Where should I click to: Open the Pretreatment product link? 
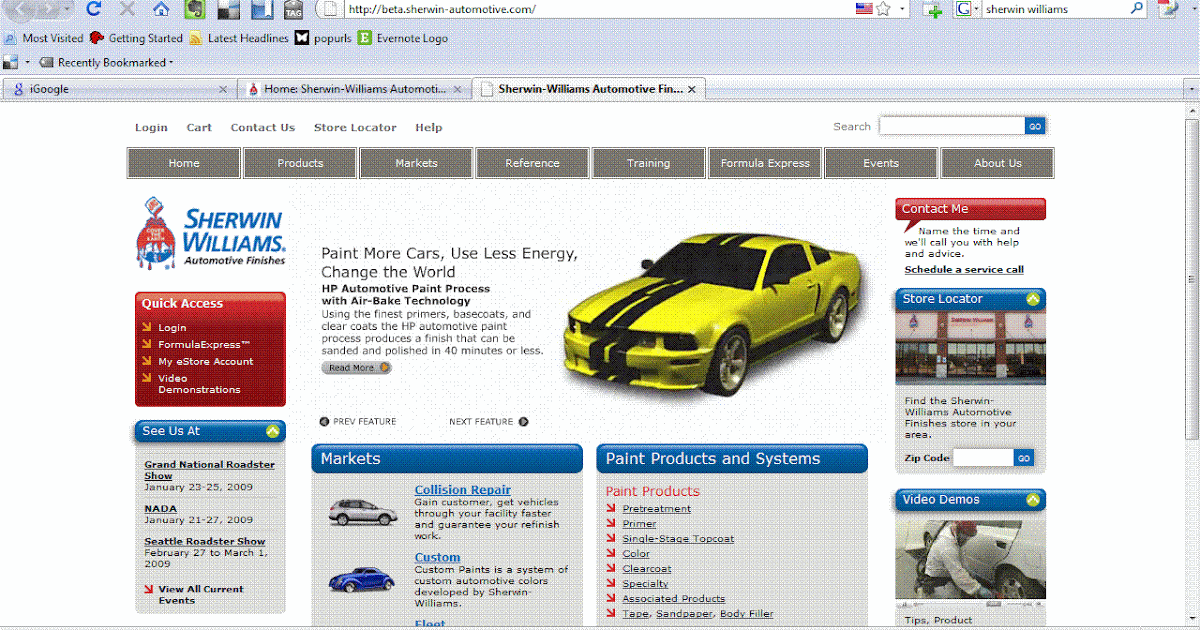[656, 508]
